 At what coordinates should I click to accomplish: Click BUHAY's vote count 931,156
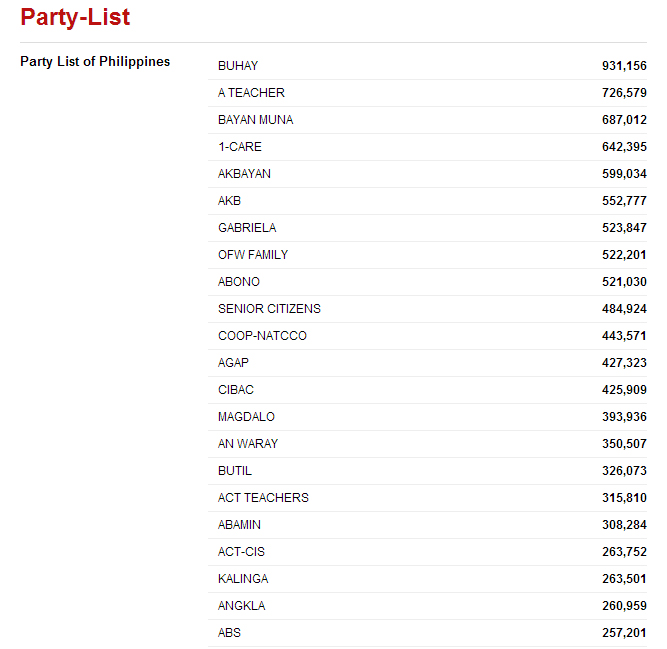point(624,66)
